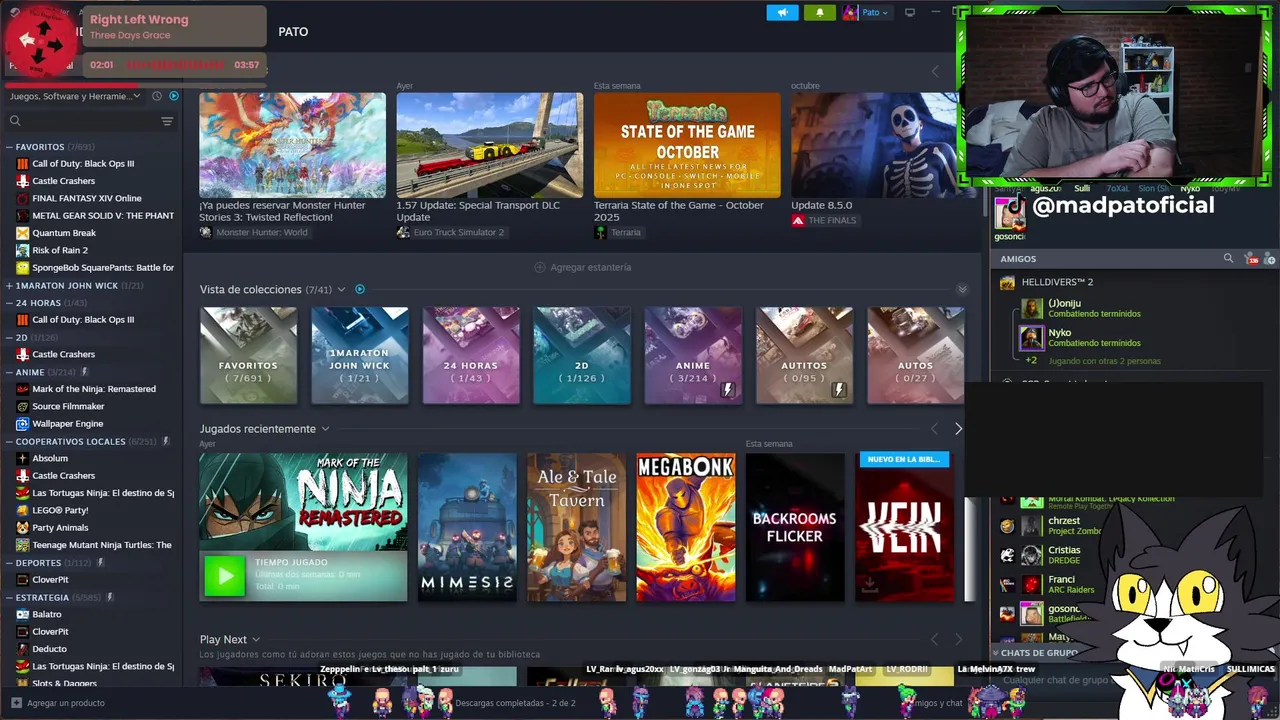Switch to Big Picture mode monitor icon
The image size is (1280, 720).
[910, 13]
